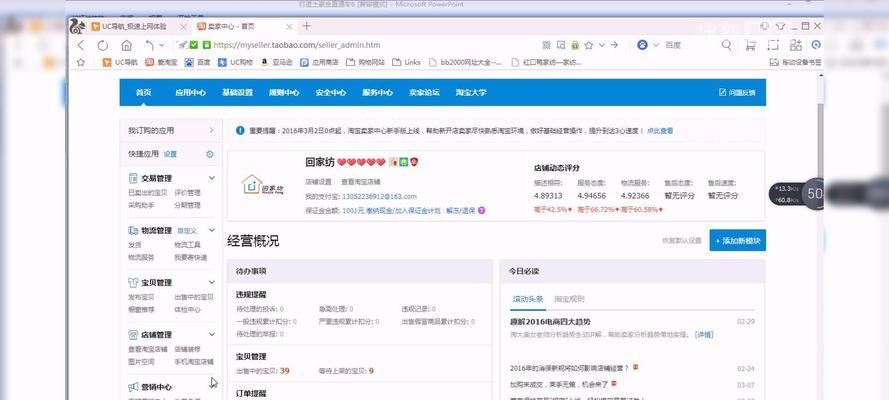Viewport: 889px width, 400px height.
Task: Collapse the 店铺管理 section chevron
Action: click(211, 334)
